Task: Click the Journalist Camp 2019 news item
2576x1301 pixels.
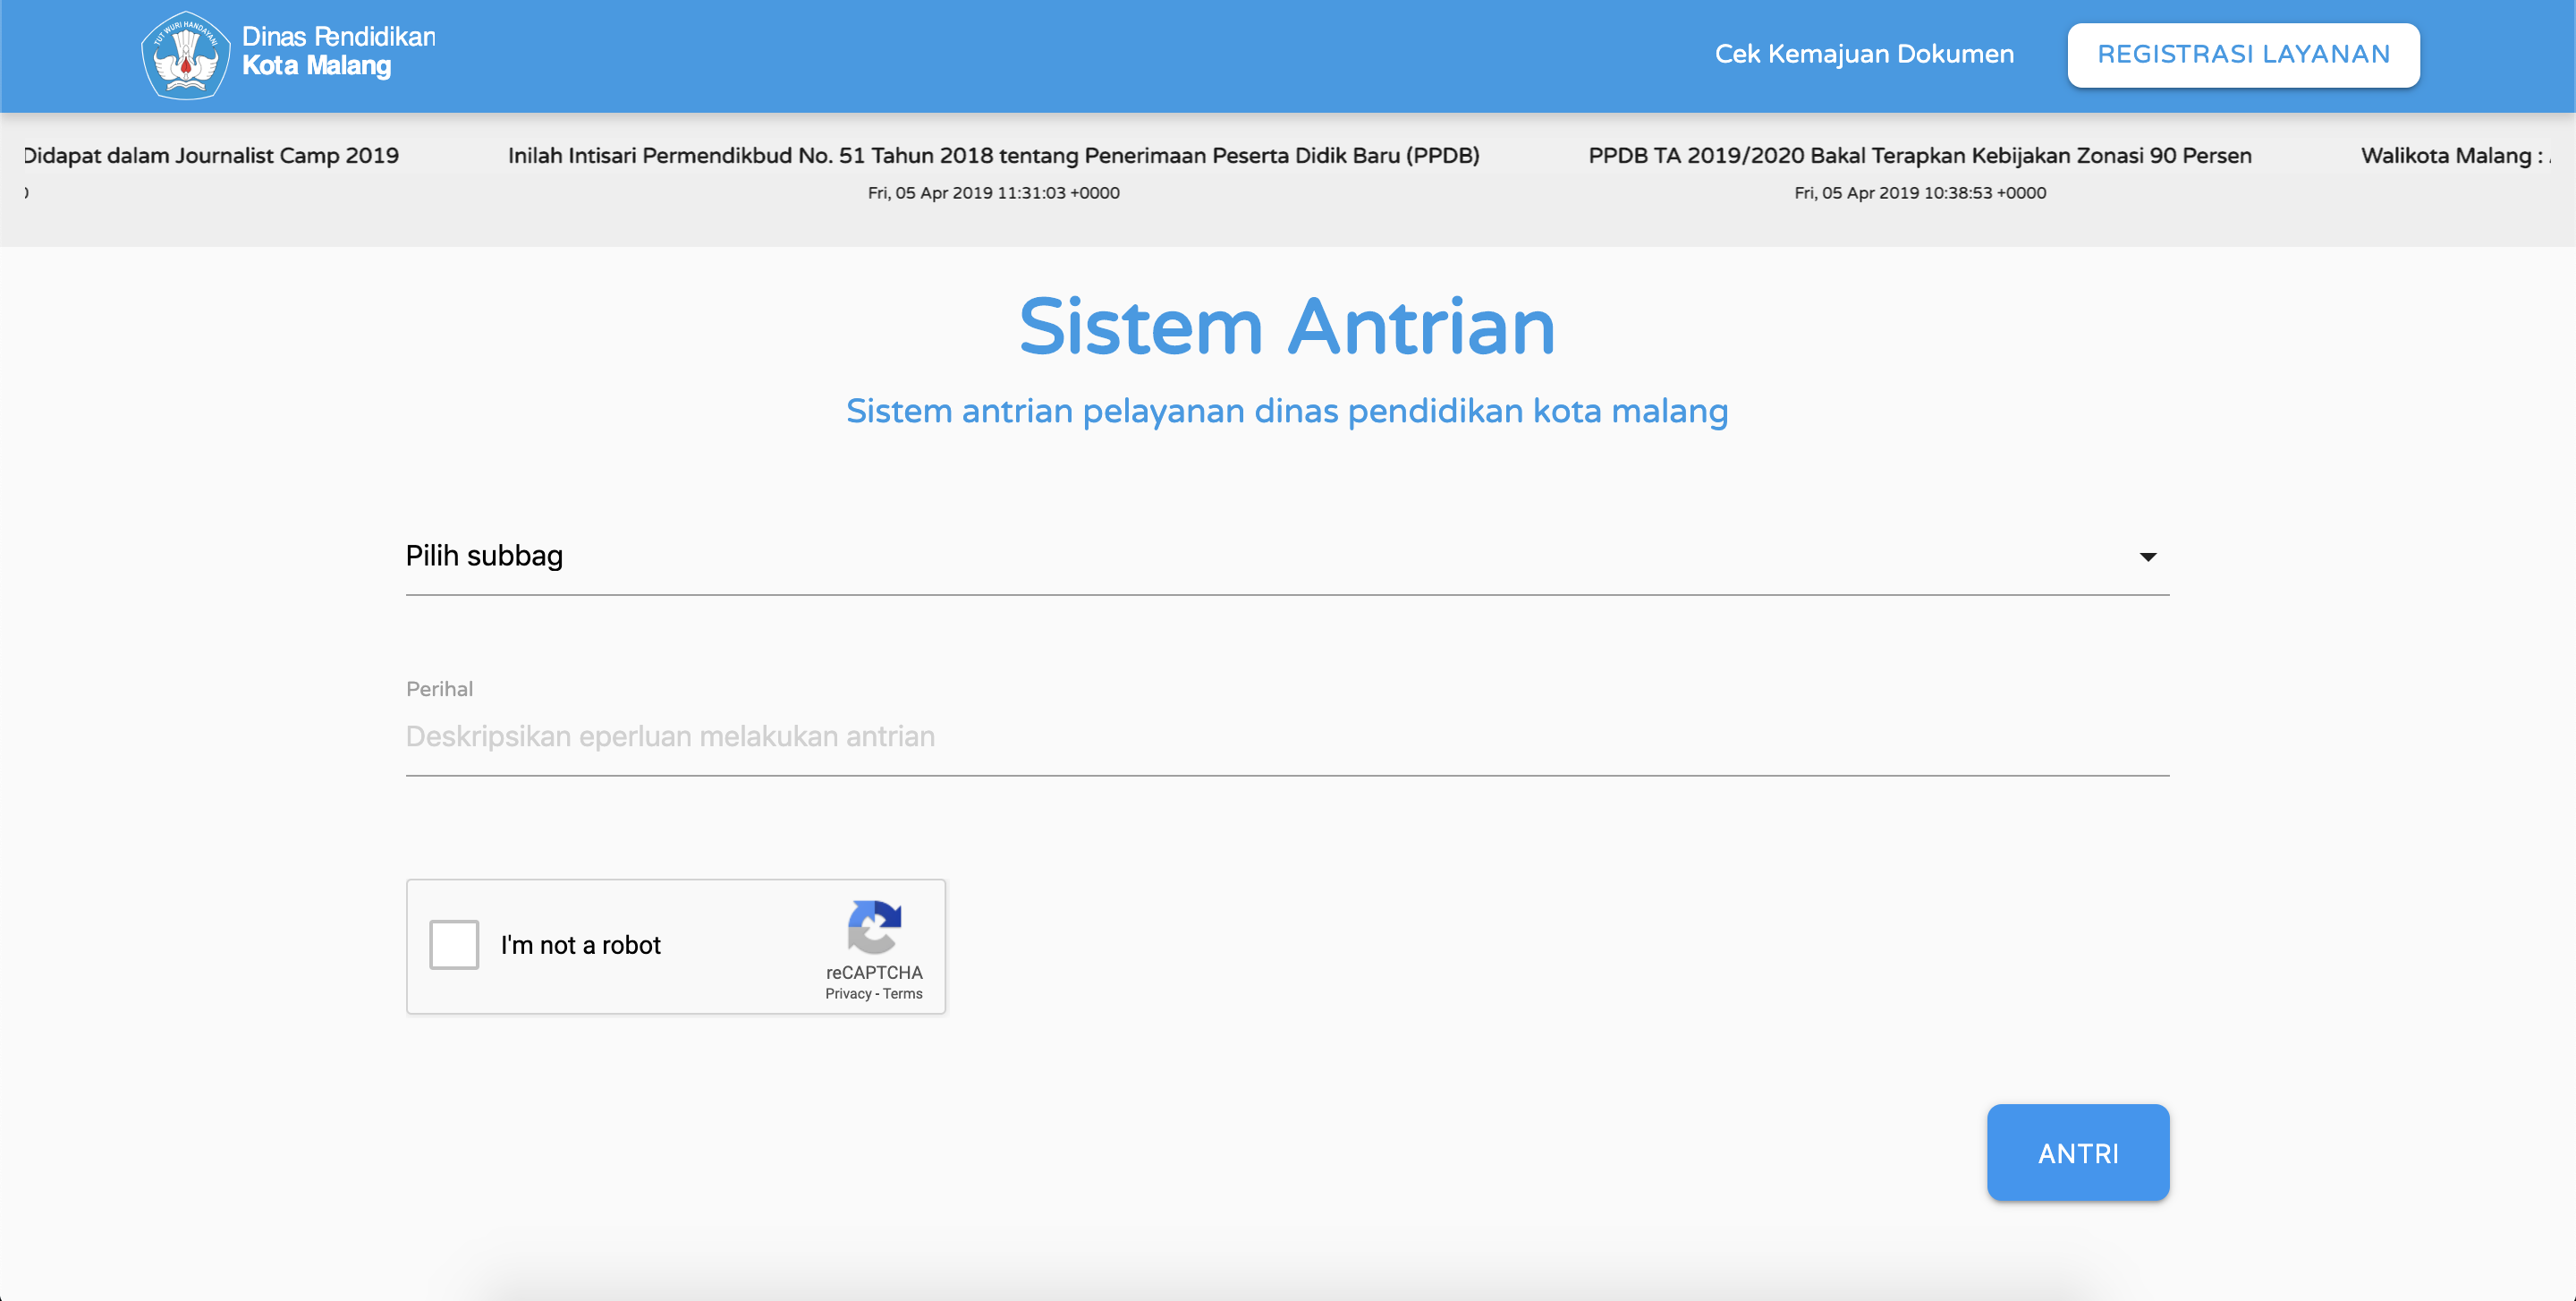Action: click(x=211, y=156)
